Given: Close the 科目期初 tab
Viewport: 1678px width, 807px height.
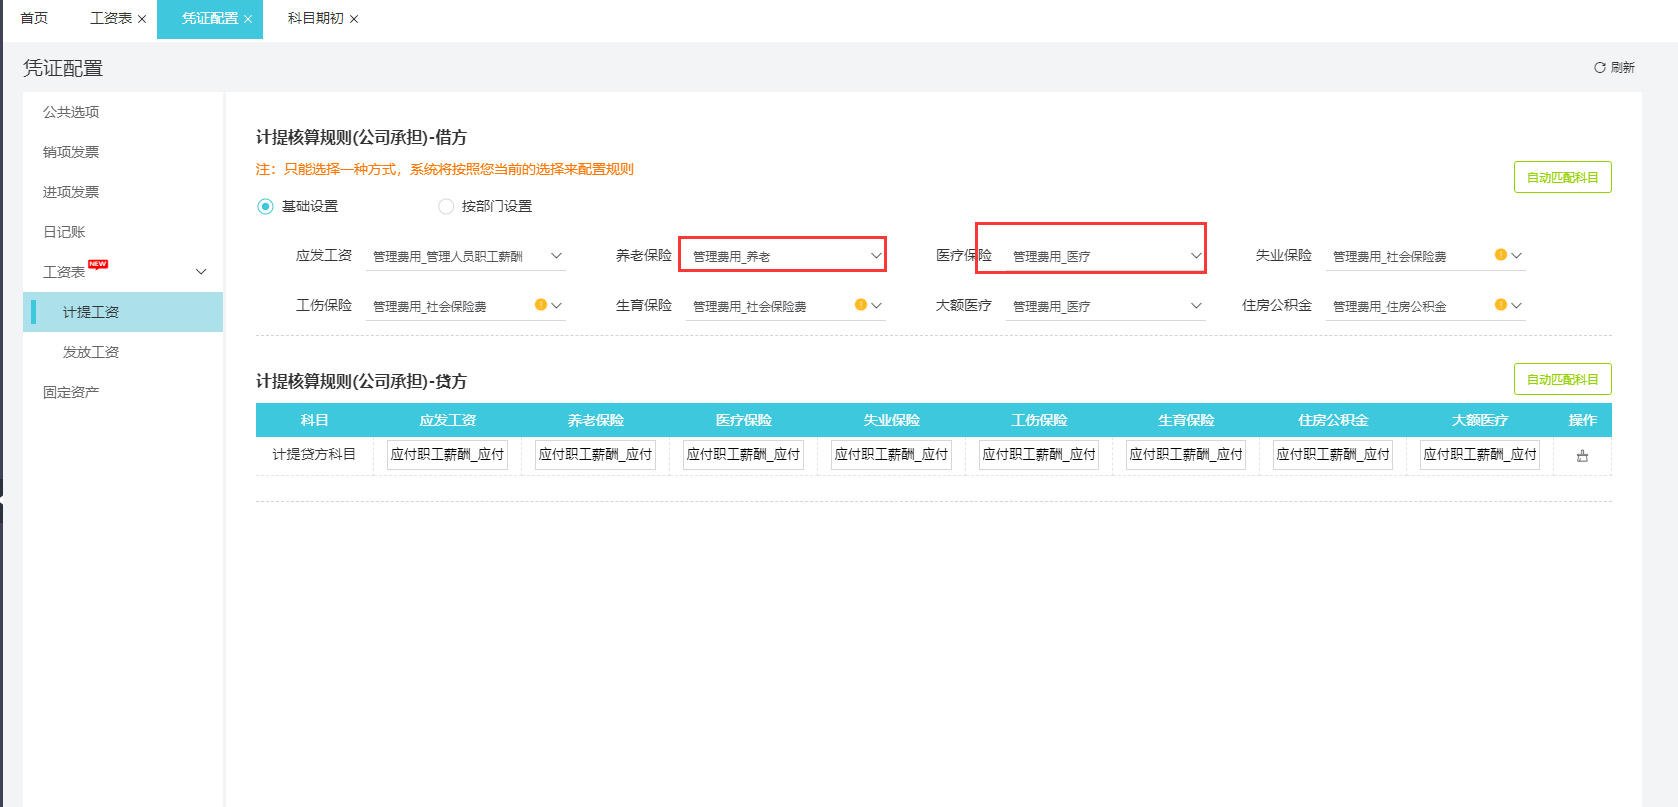Looking at the screenshot, I should pos(354,19).
